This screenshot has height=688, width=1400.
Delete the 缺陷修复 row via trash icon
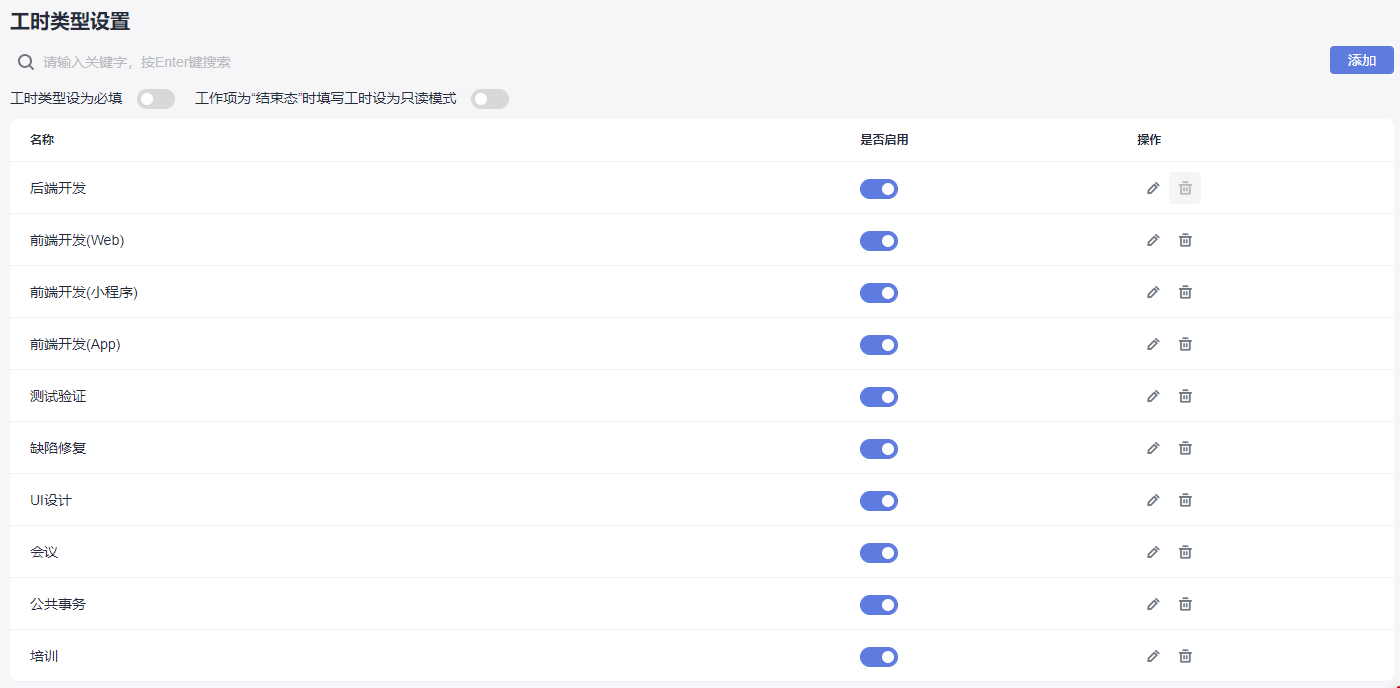1185,448
